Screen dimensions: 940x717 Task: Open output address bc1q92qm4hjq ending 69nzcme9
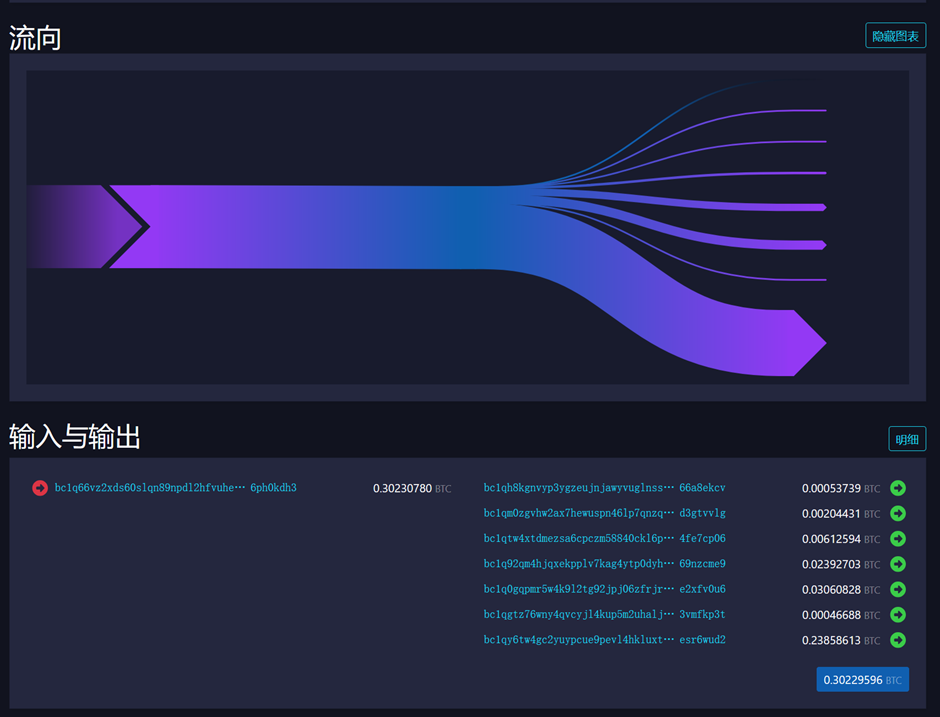604,564
